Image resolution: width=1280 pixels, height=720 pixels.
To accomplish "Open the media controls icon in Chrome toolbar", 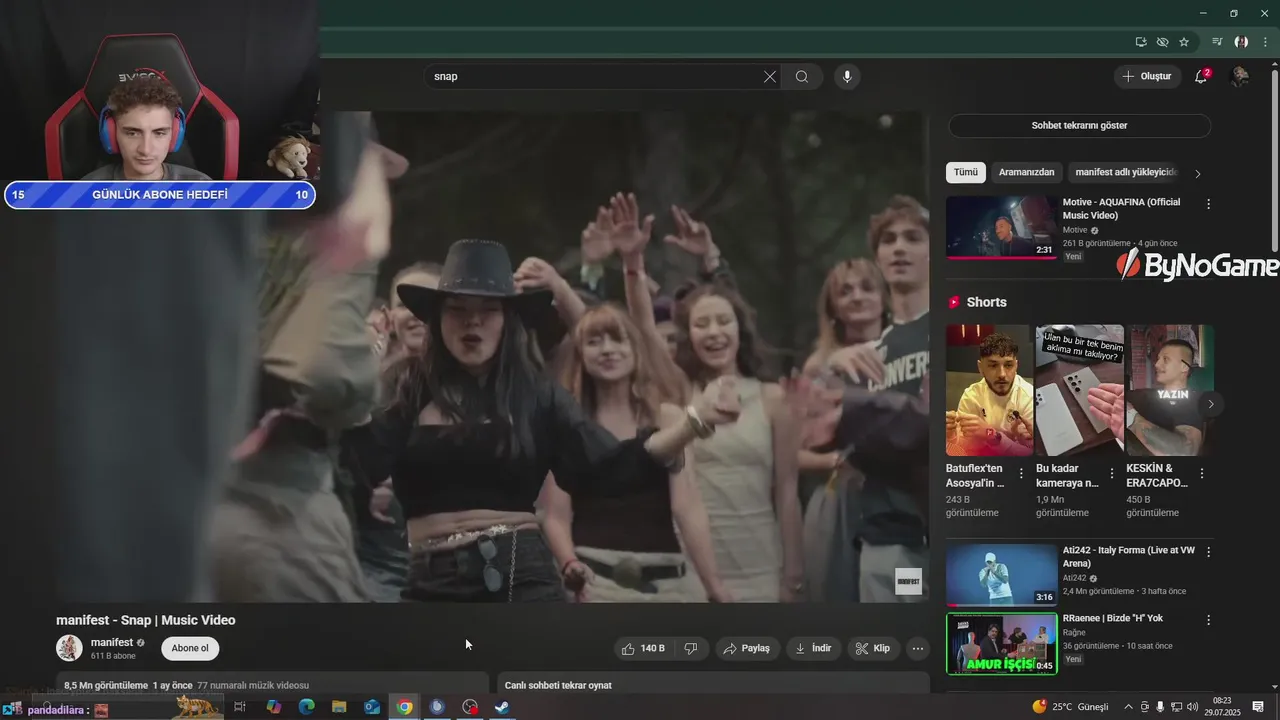I will click(1217, 42).
